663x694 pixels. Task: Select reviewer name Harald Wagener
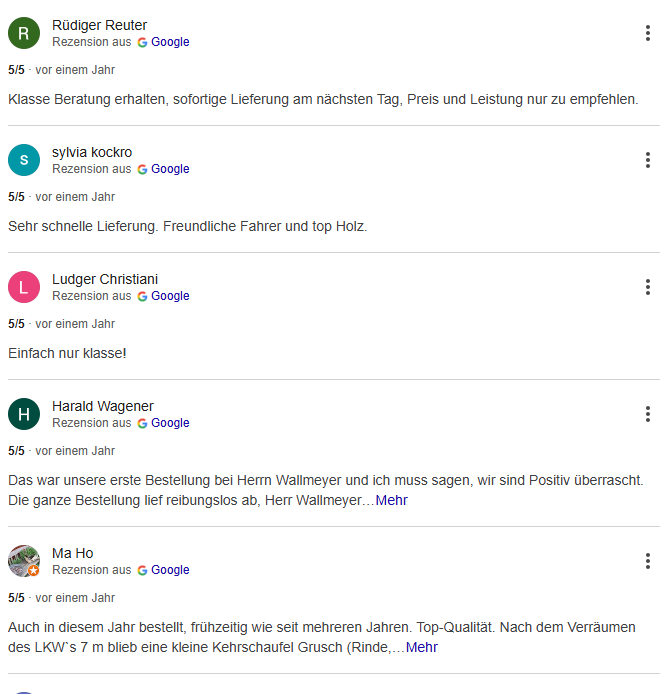pyautogui.click(x=103, y=406)
